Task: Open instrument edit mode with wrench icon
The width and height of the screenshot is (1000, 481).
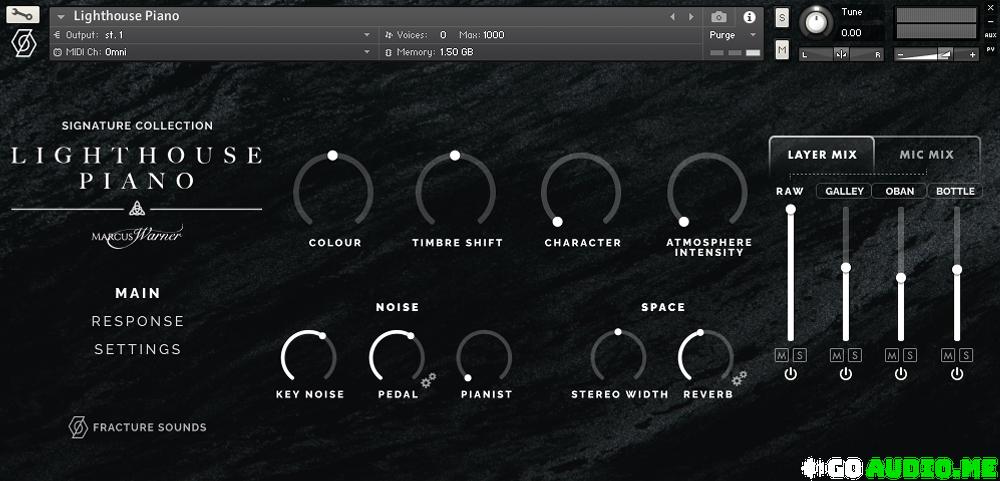Action: 23,16
